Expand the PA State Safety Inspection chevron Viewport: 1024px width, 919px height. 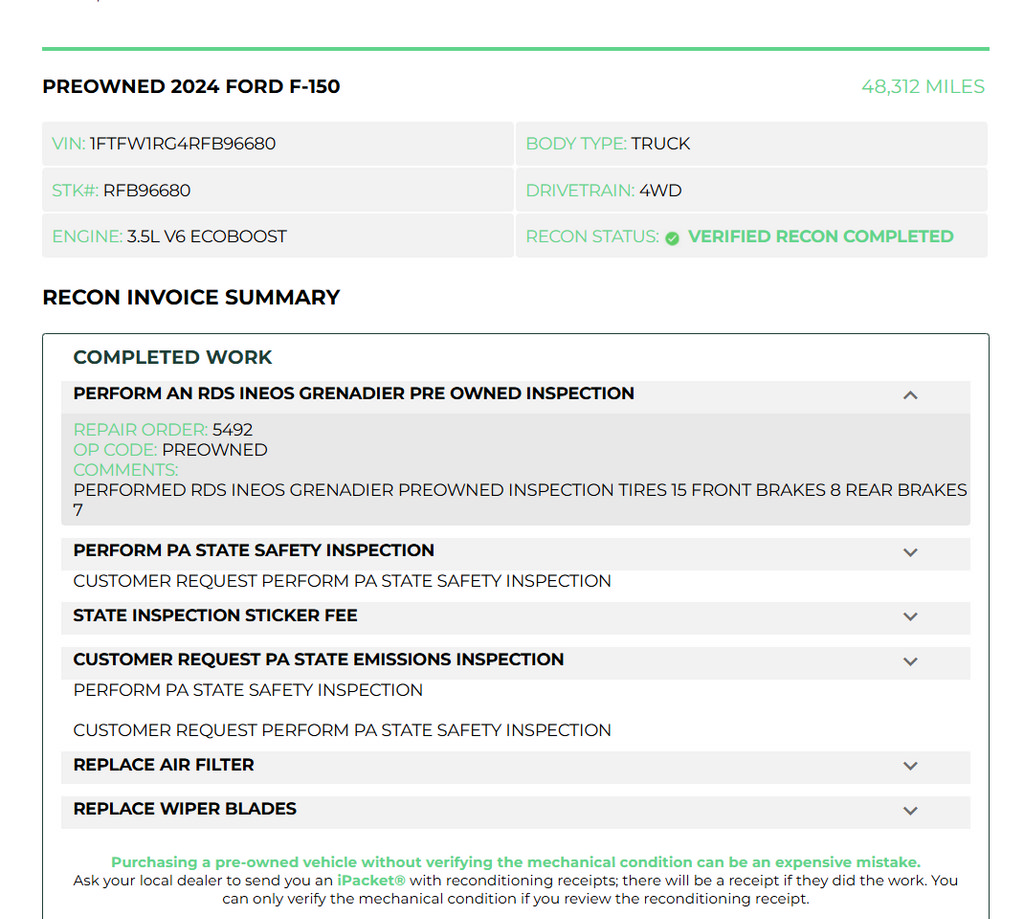click(x=910, y=553)
